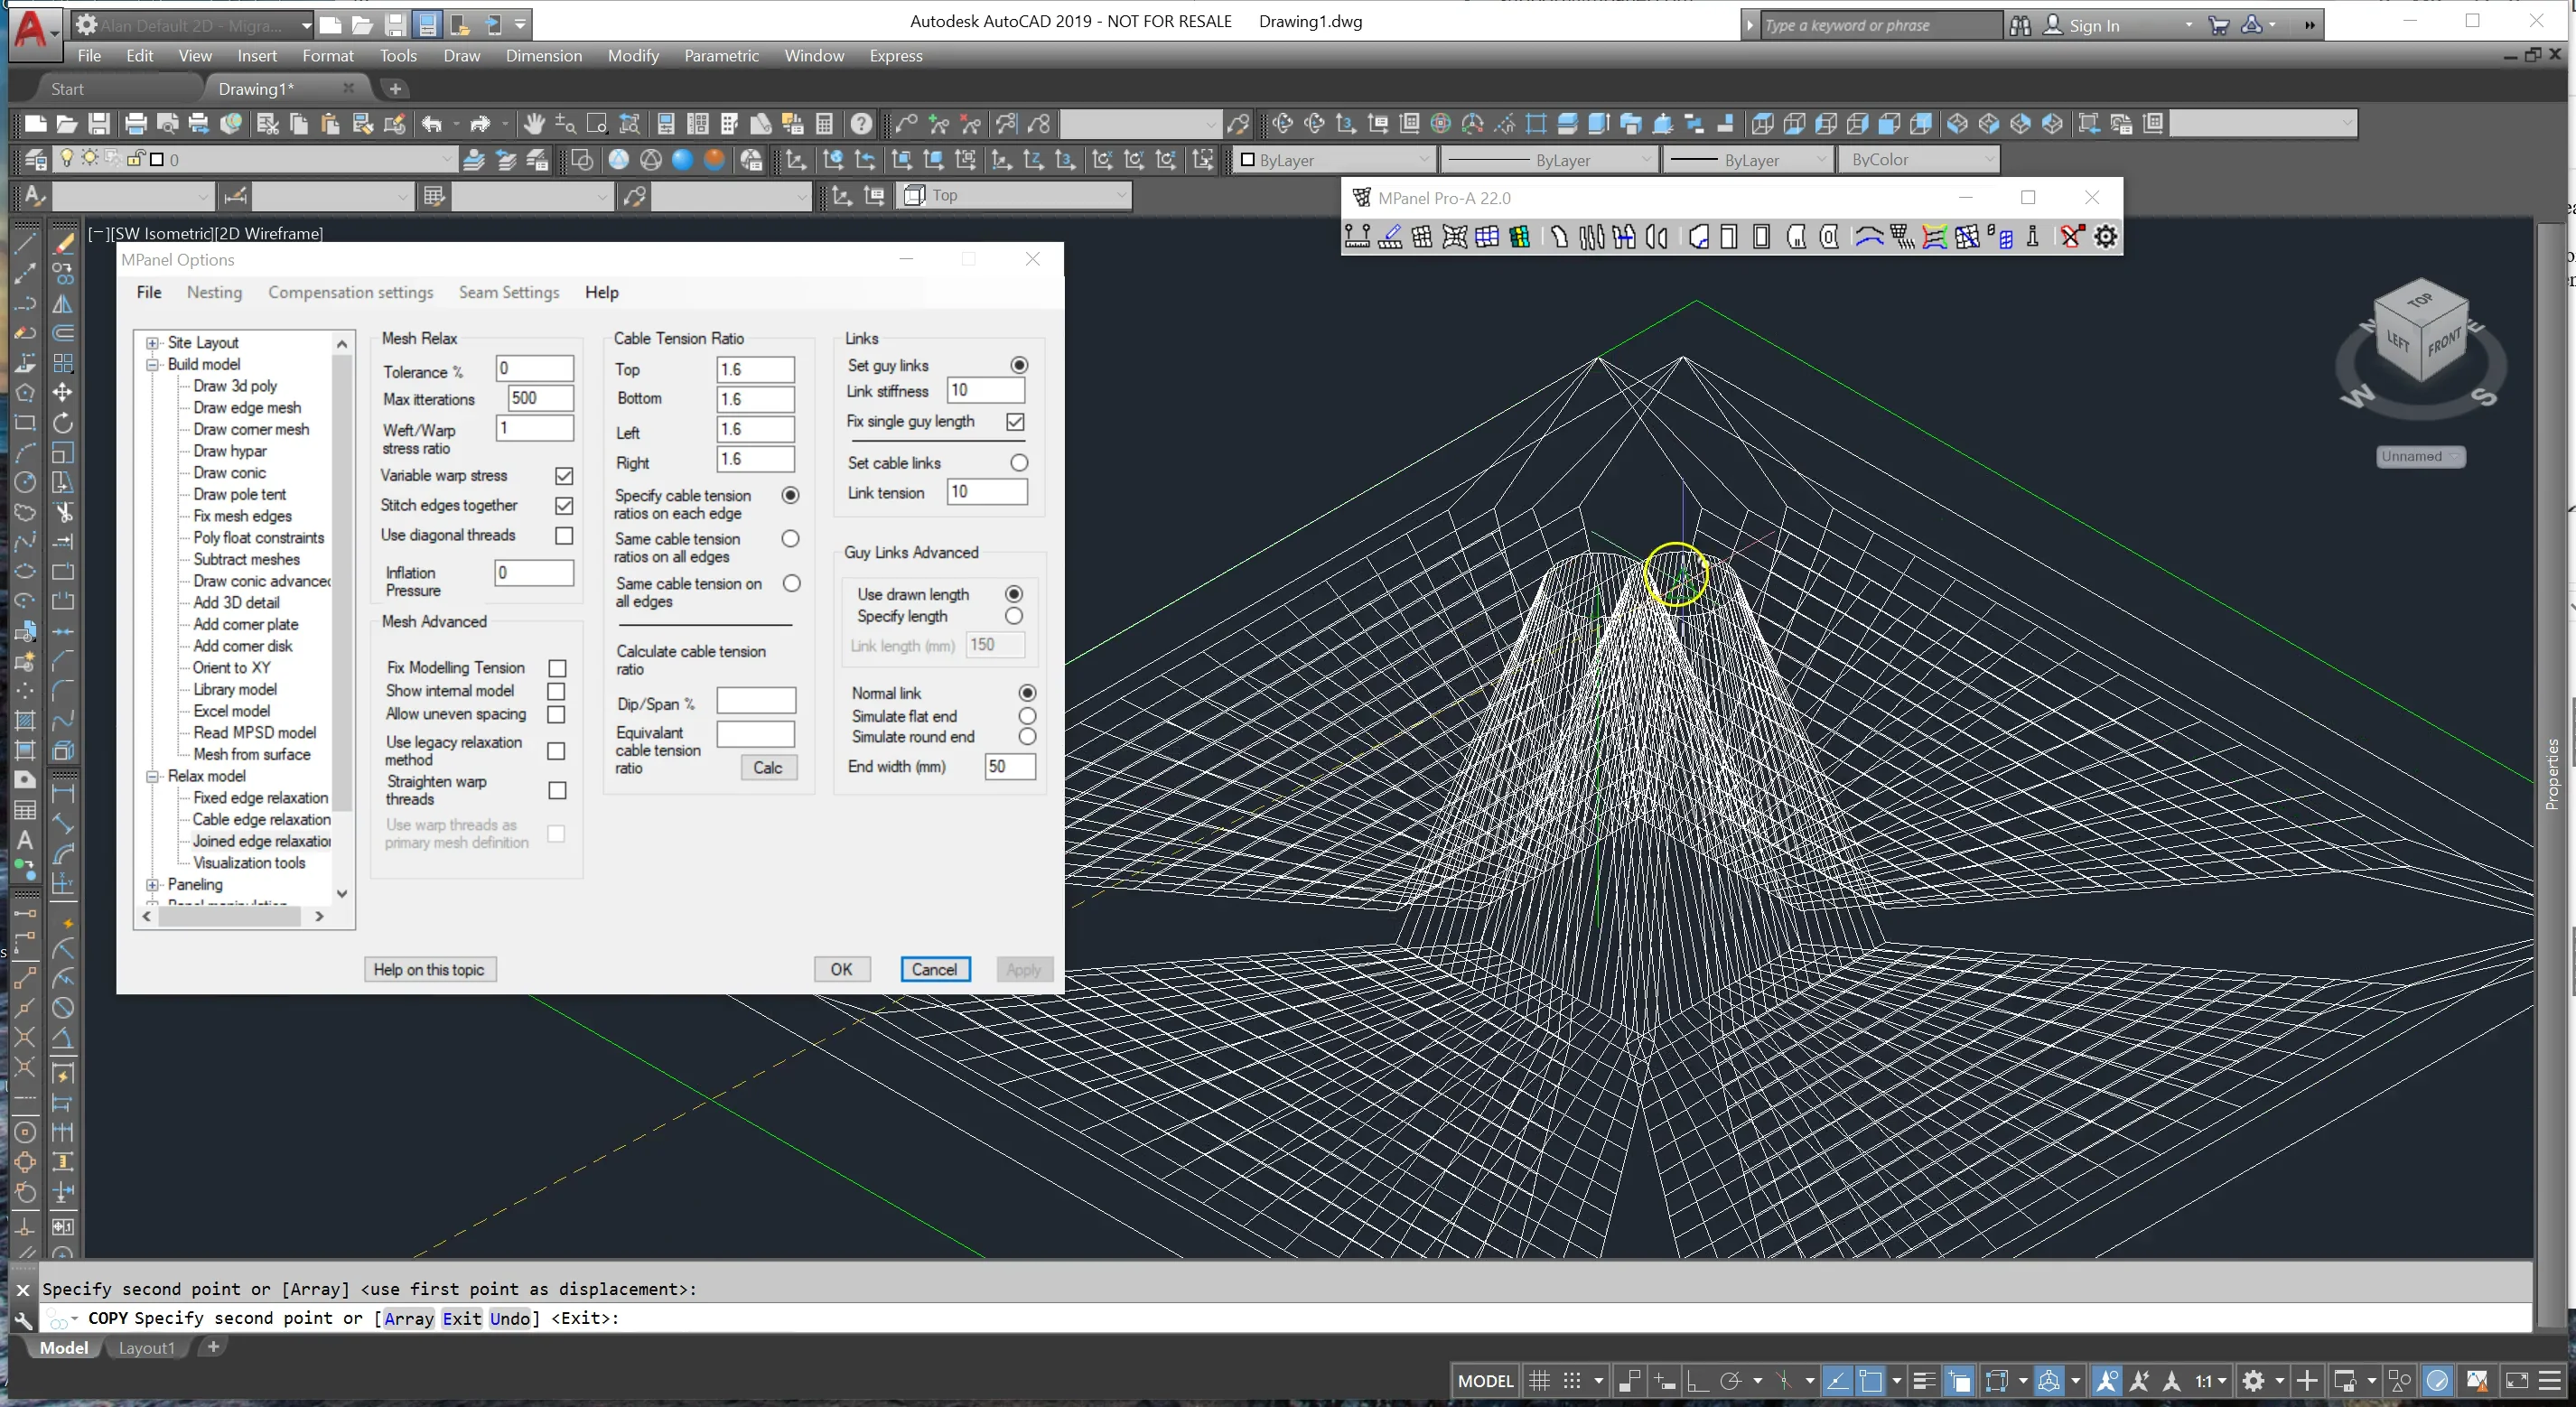
Task: Open the ByLayer color swatch selector
Action: (x=1334, y=160)
